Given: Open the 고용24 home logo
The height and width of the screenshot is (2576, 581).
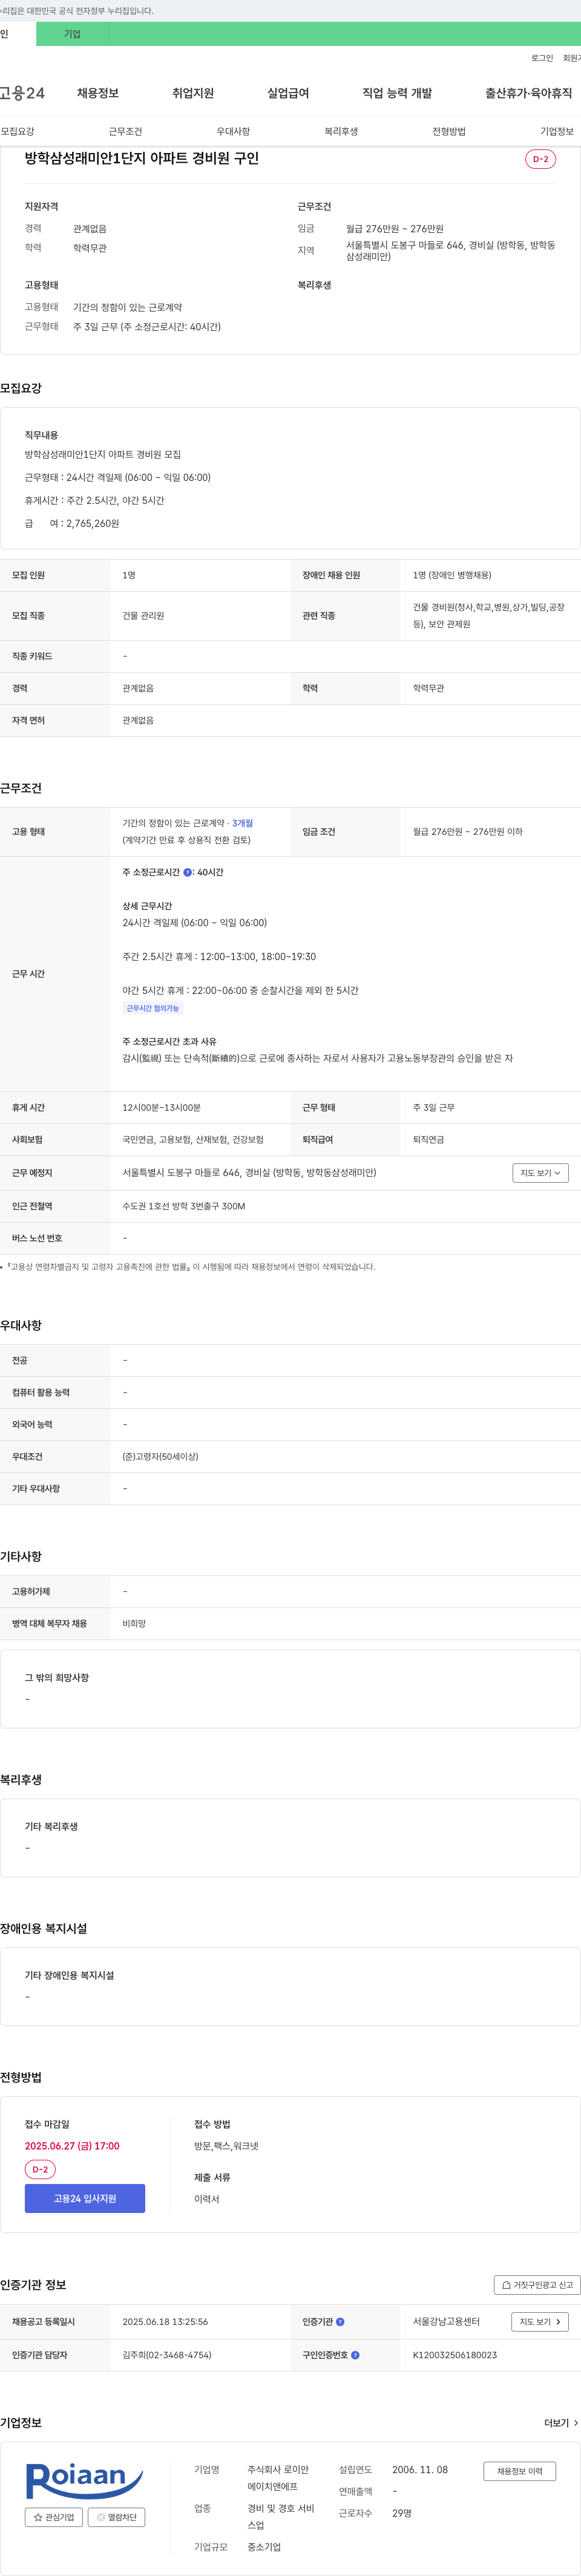Looking at the screenshot, I should pyautogui.click(x=22, y=93).
